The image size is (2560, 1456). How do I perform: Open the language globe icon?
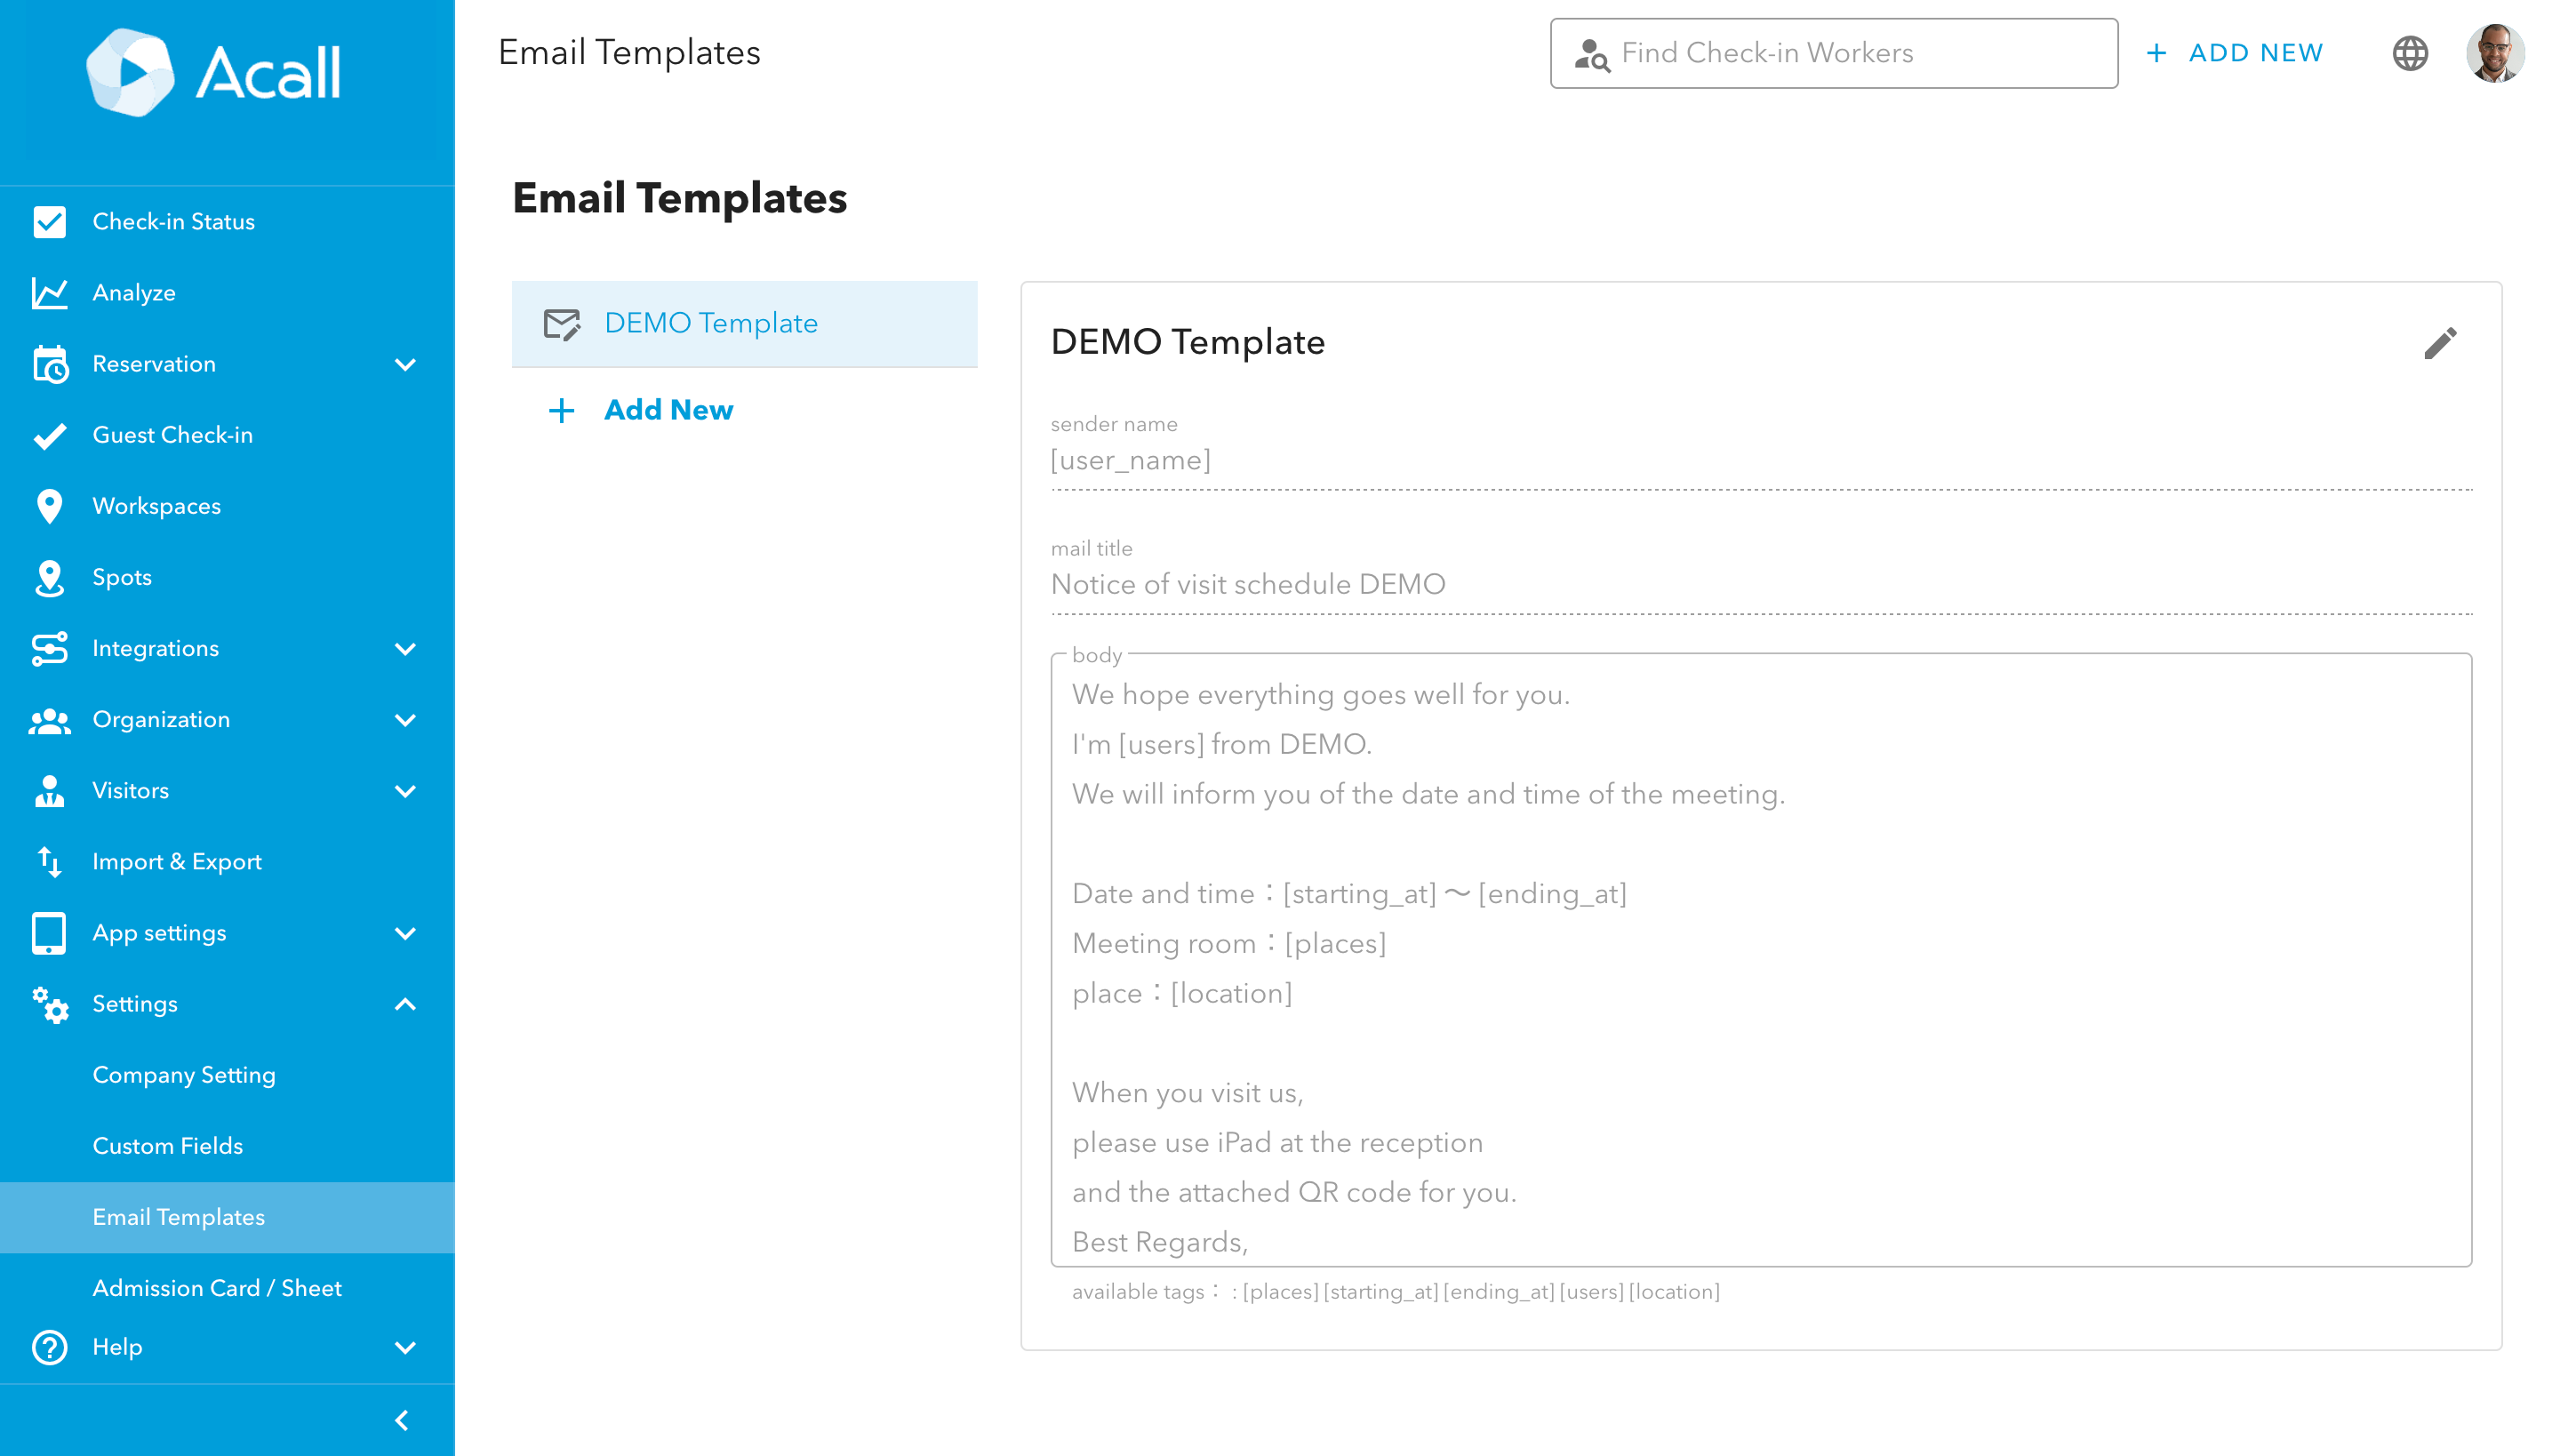pos(2410,53)
